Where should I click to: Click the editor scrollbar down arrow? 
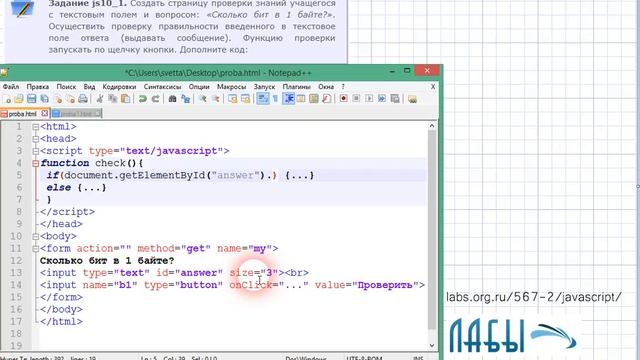click(432, 345)
